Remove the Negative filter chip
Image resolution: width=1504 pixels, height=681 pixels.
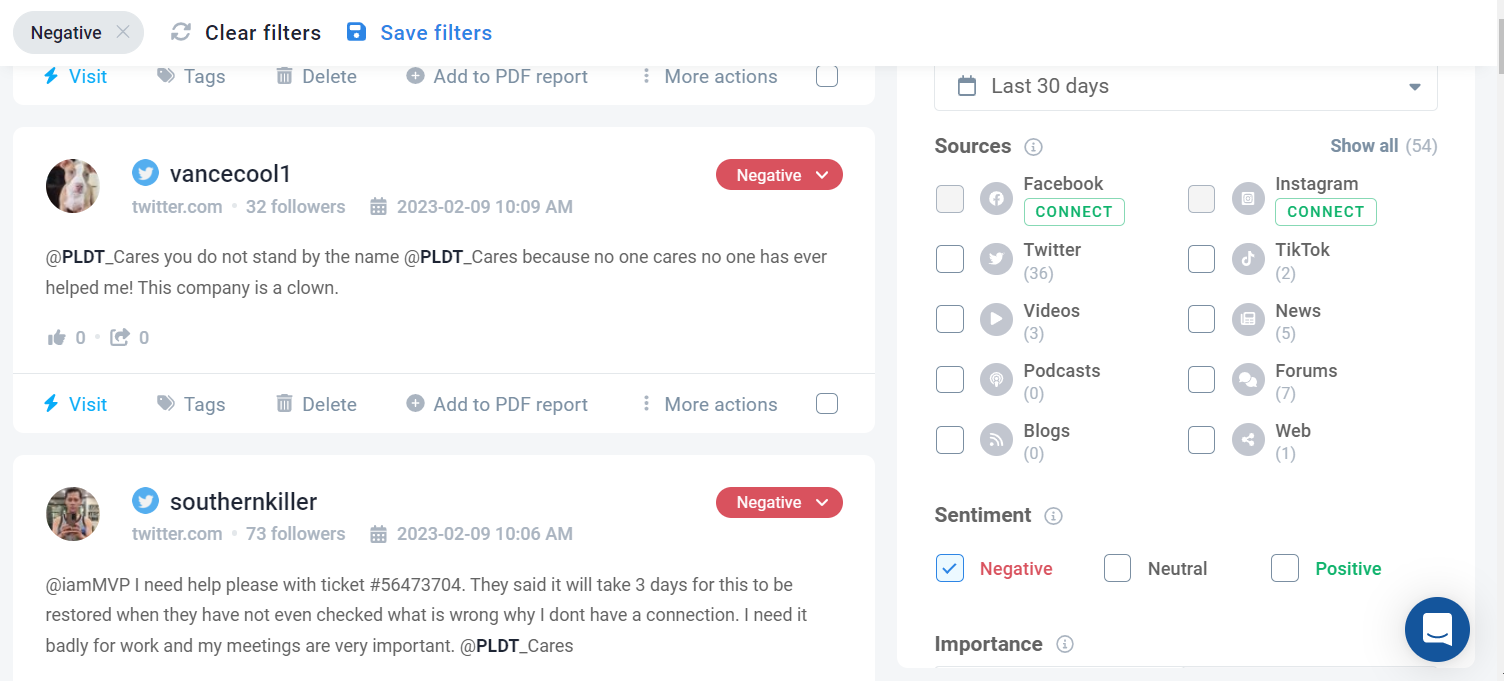pyautogui.click(x=123, y=32)
